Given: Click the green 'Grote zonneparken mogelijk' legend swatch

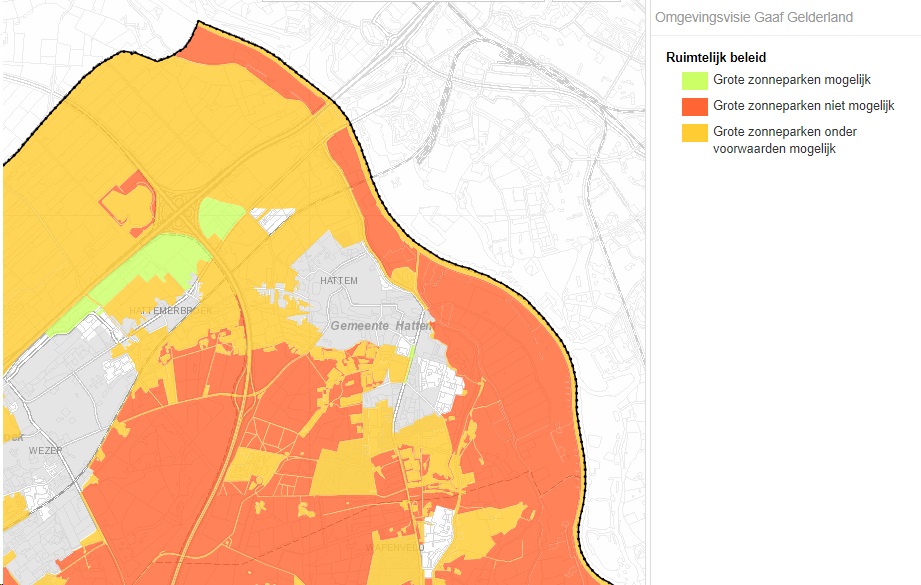Looking at the screenshot, I should [x=693, y=80].
